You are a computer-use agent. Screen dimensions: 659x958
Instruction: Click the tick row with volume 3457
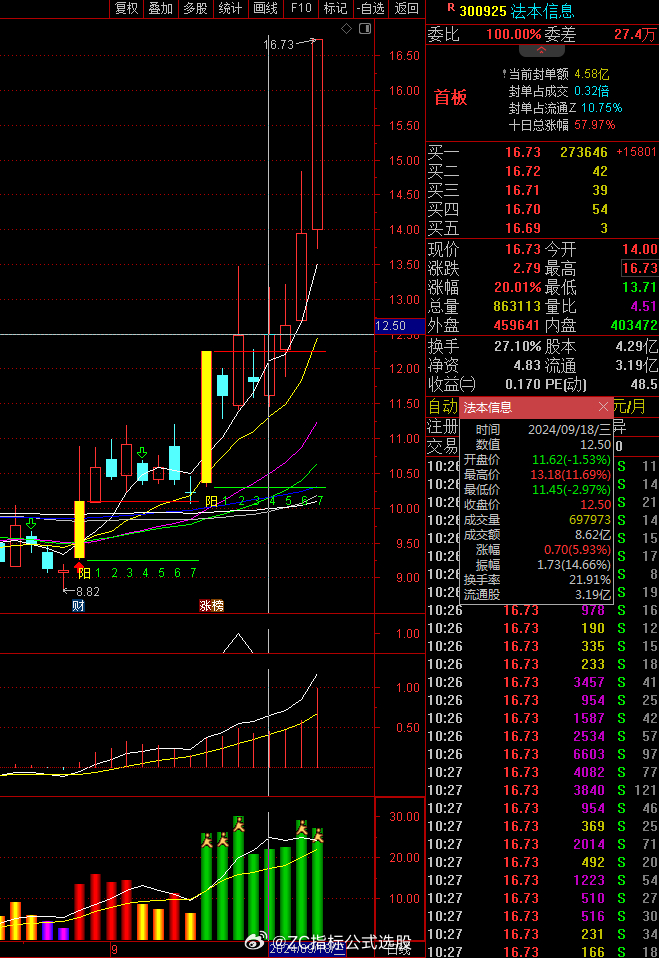click(x=542, y=682)
